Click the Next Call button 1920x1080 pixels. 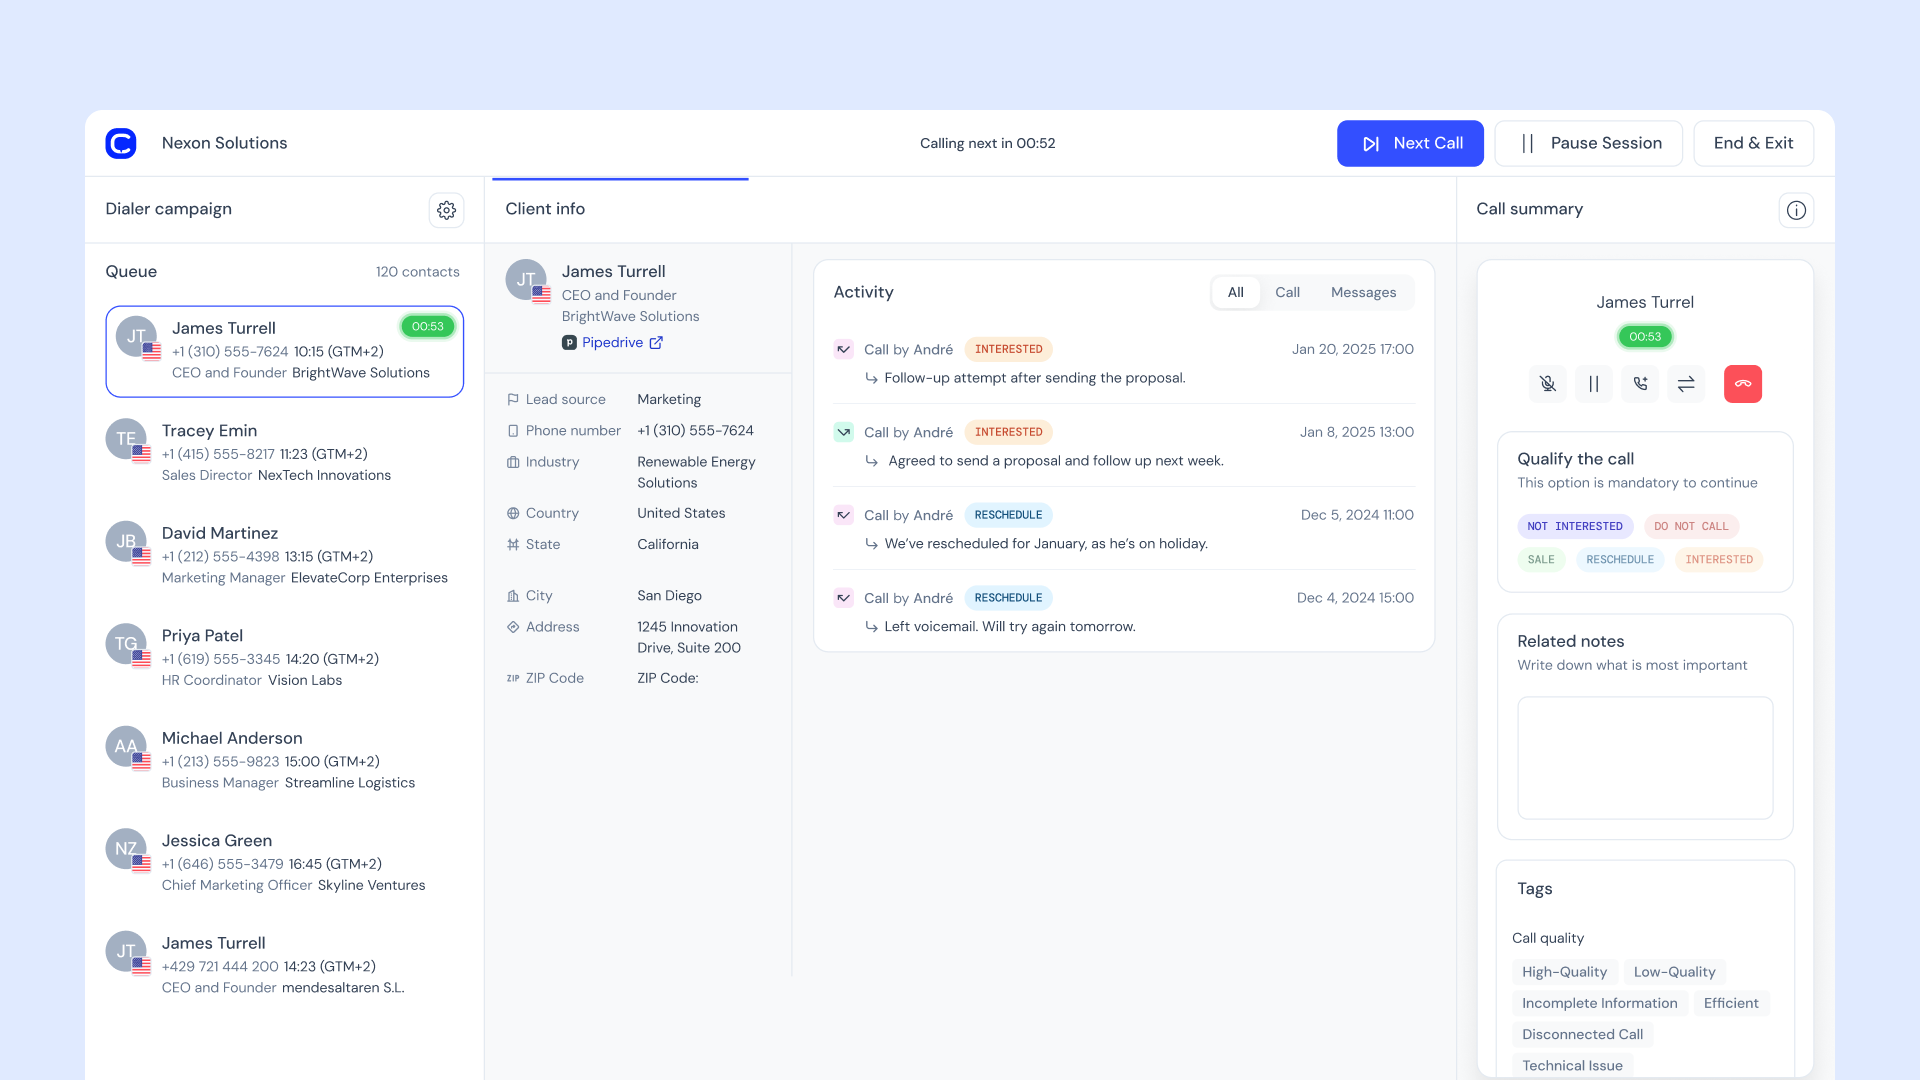point(1410,143)
